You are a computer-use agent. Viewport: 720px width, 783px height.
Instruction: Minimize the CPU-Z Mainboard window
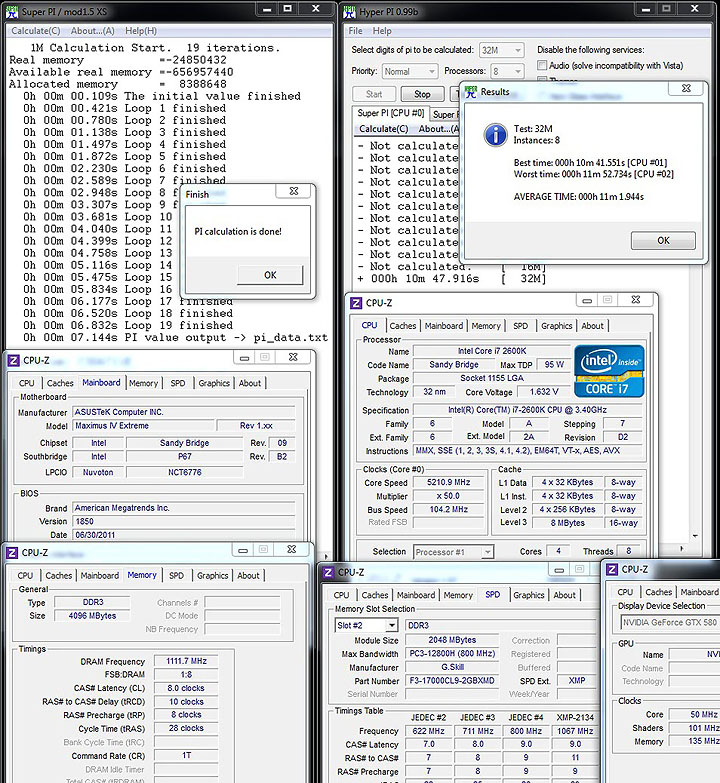(244, 357)
